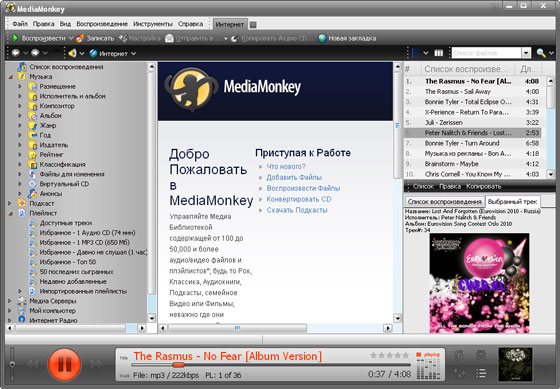Click the Интернет globe icon in navigation bar
Image resolution: width=560 pixels, height=389 pixels.
[94, 53]
